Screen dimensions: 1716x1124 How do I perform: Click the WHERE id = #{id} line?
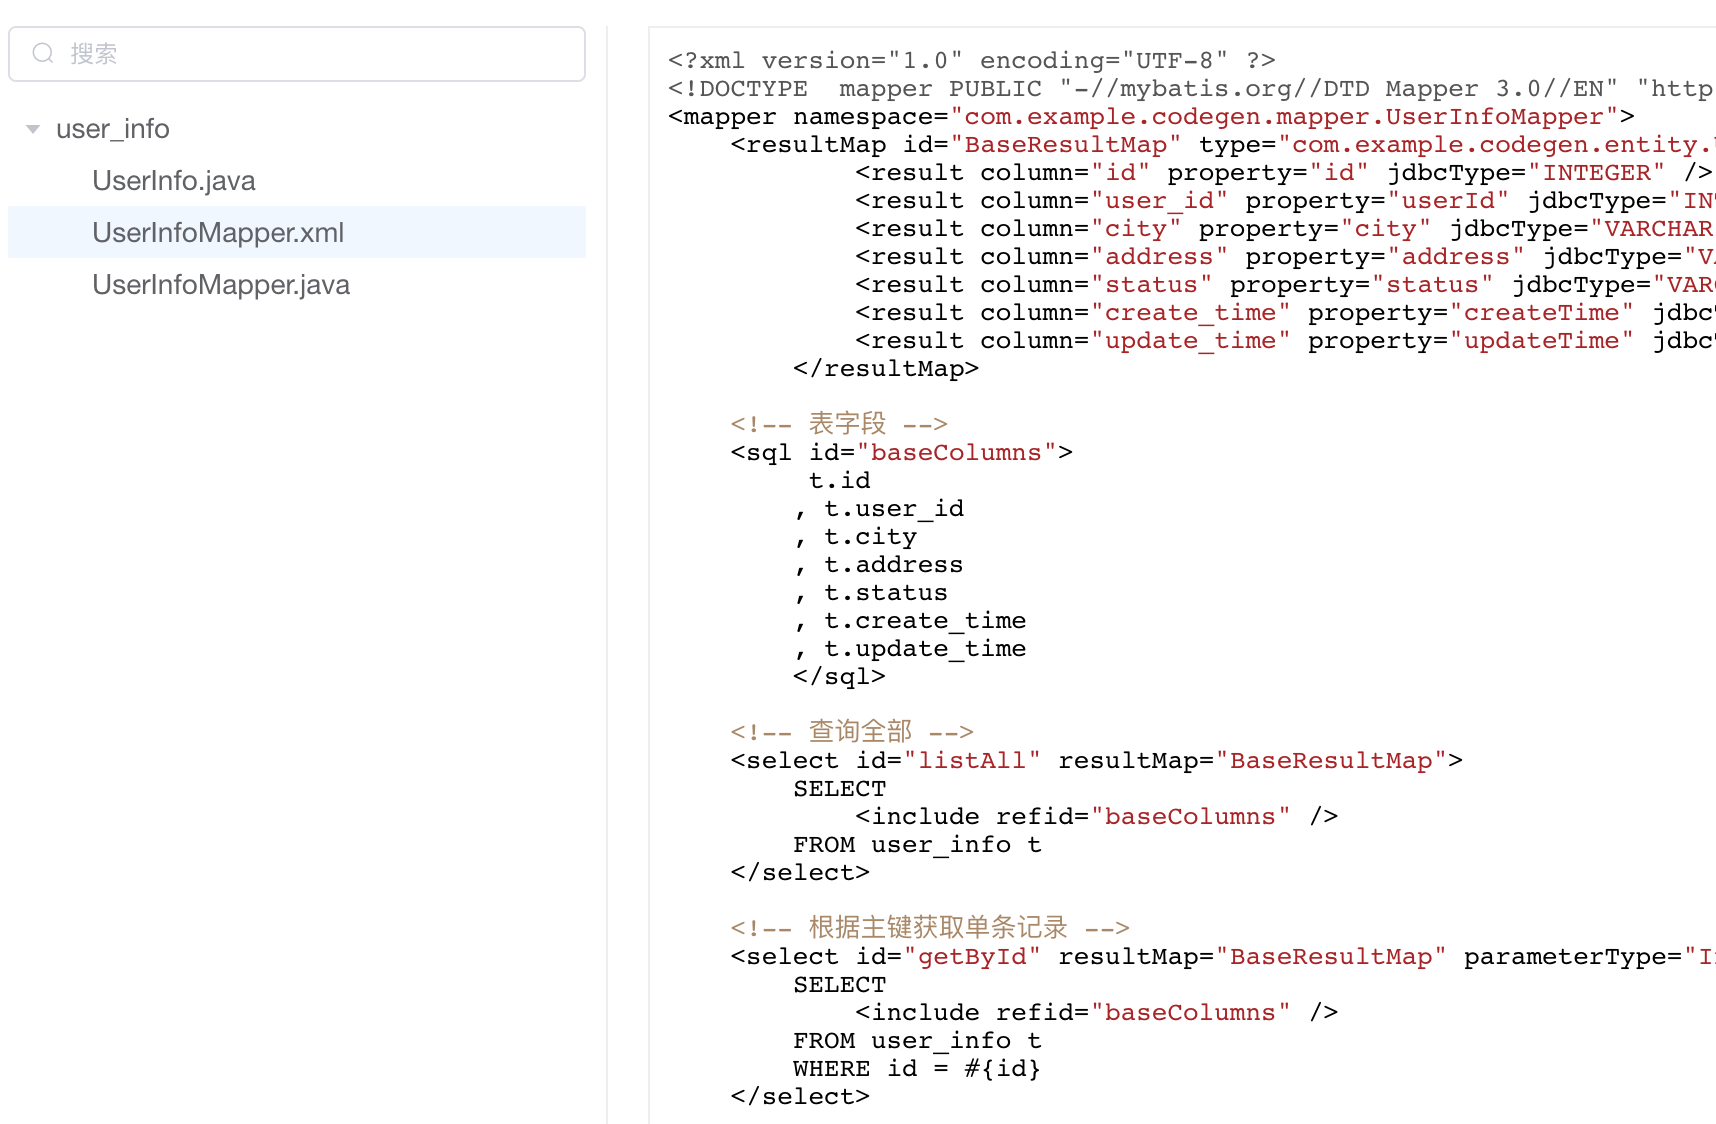click(x=917, y=1069)
